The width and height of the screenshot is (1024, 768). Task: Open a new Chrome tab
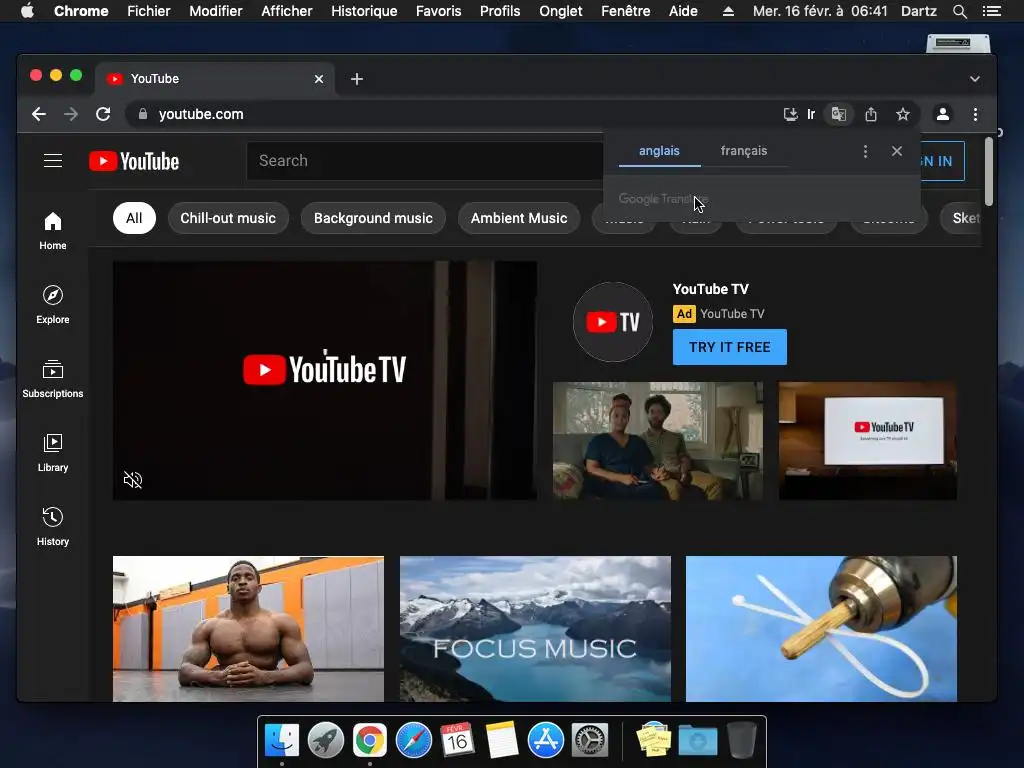357,79
